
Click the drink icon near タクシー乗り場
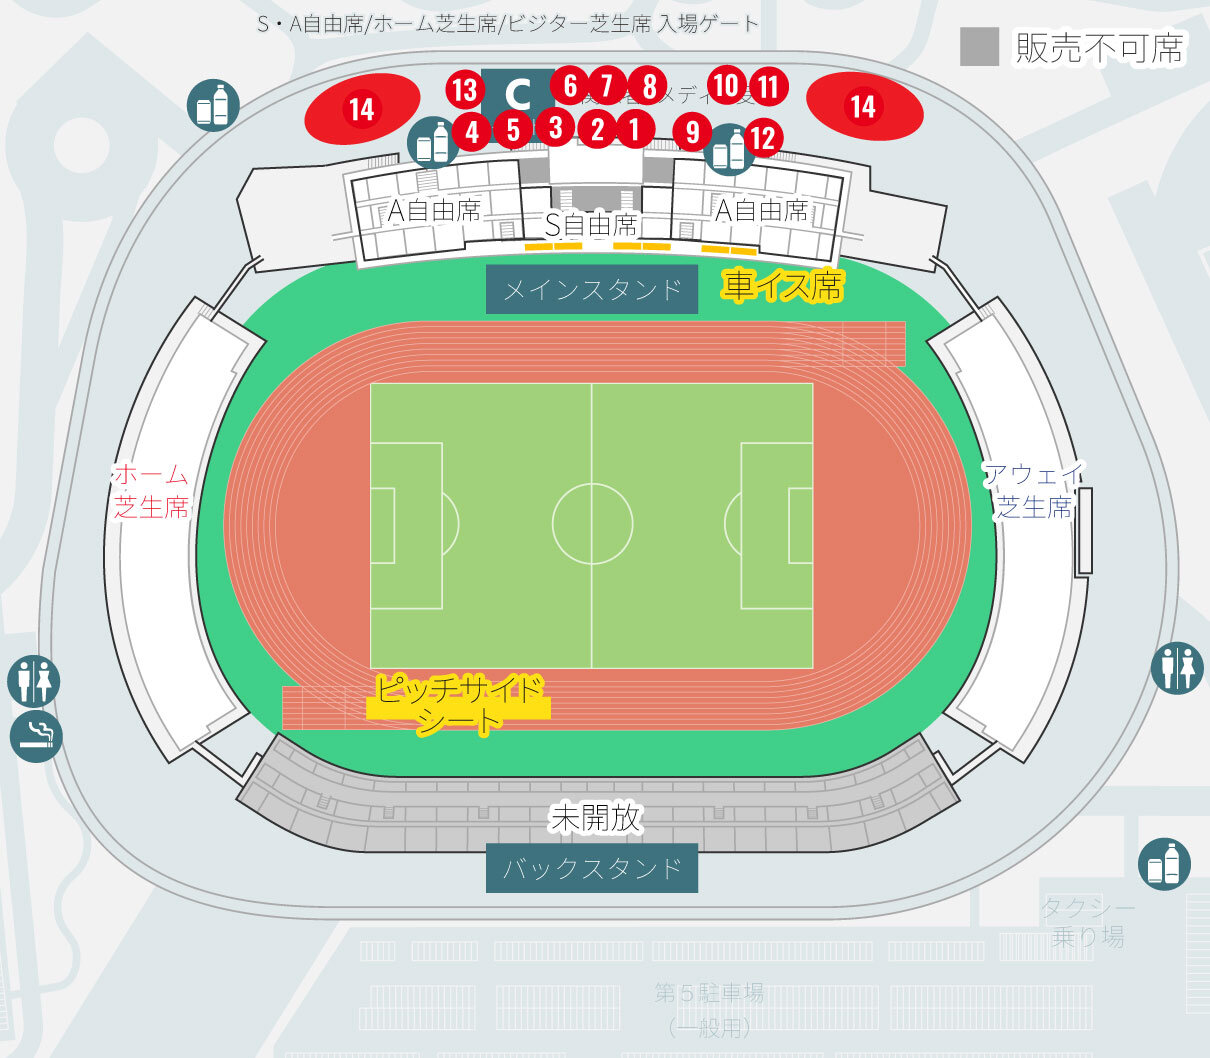point(1165,864)
